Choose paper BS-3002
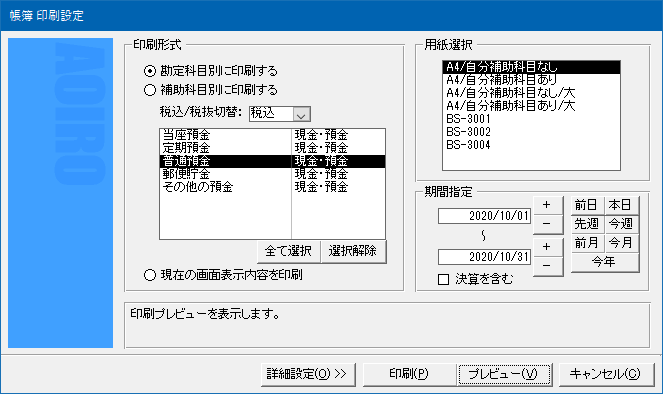Viewport: 663px width, 394px height. click(x=531, y=132)
